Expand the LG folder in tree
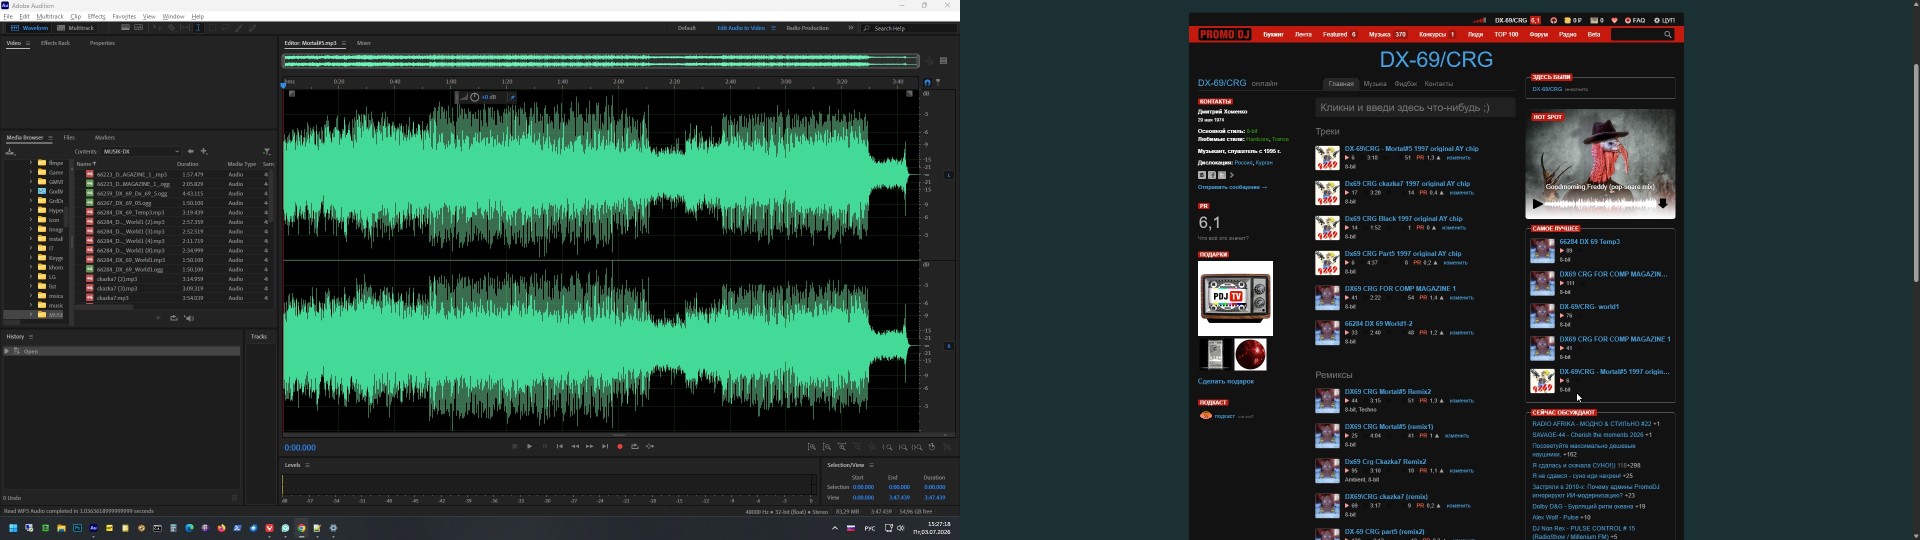This screenshot has height=540, width=1920. (30, 277)
